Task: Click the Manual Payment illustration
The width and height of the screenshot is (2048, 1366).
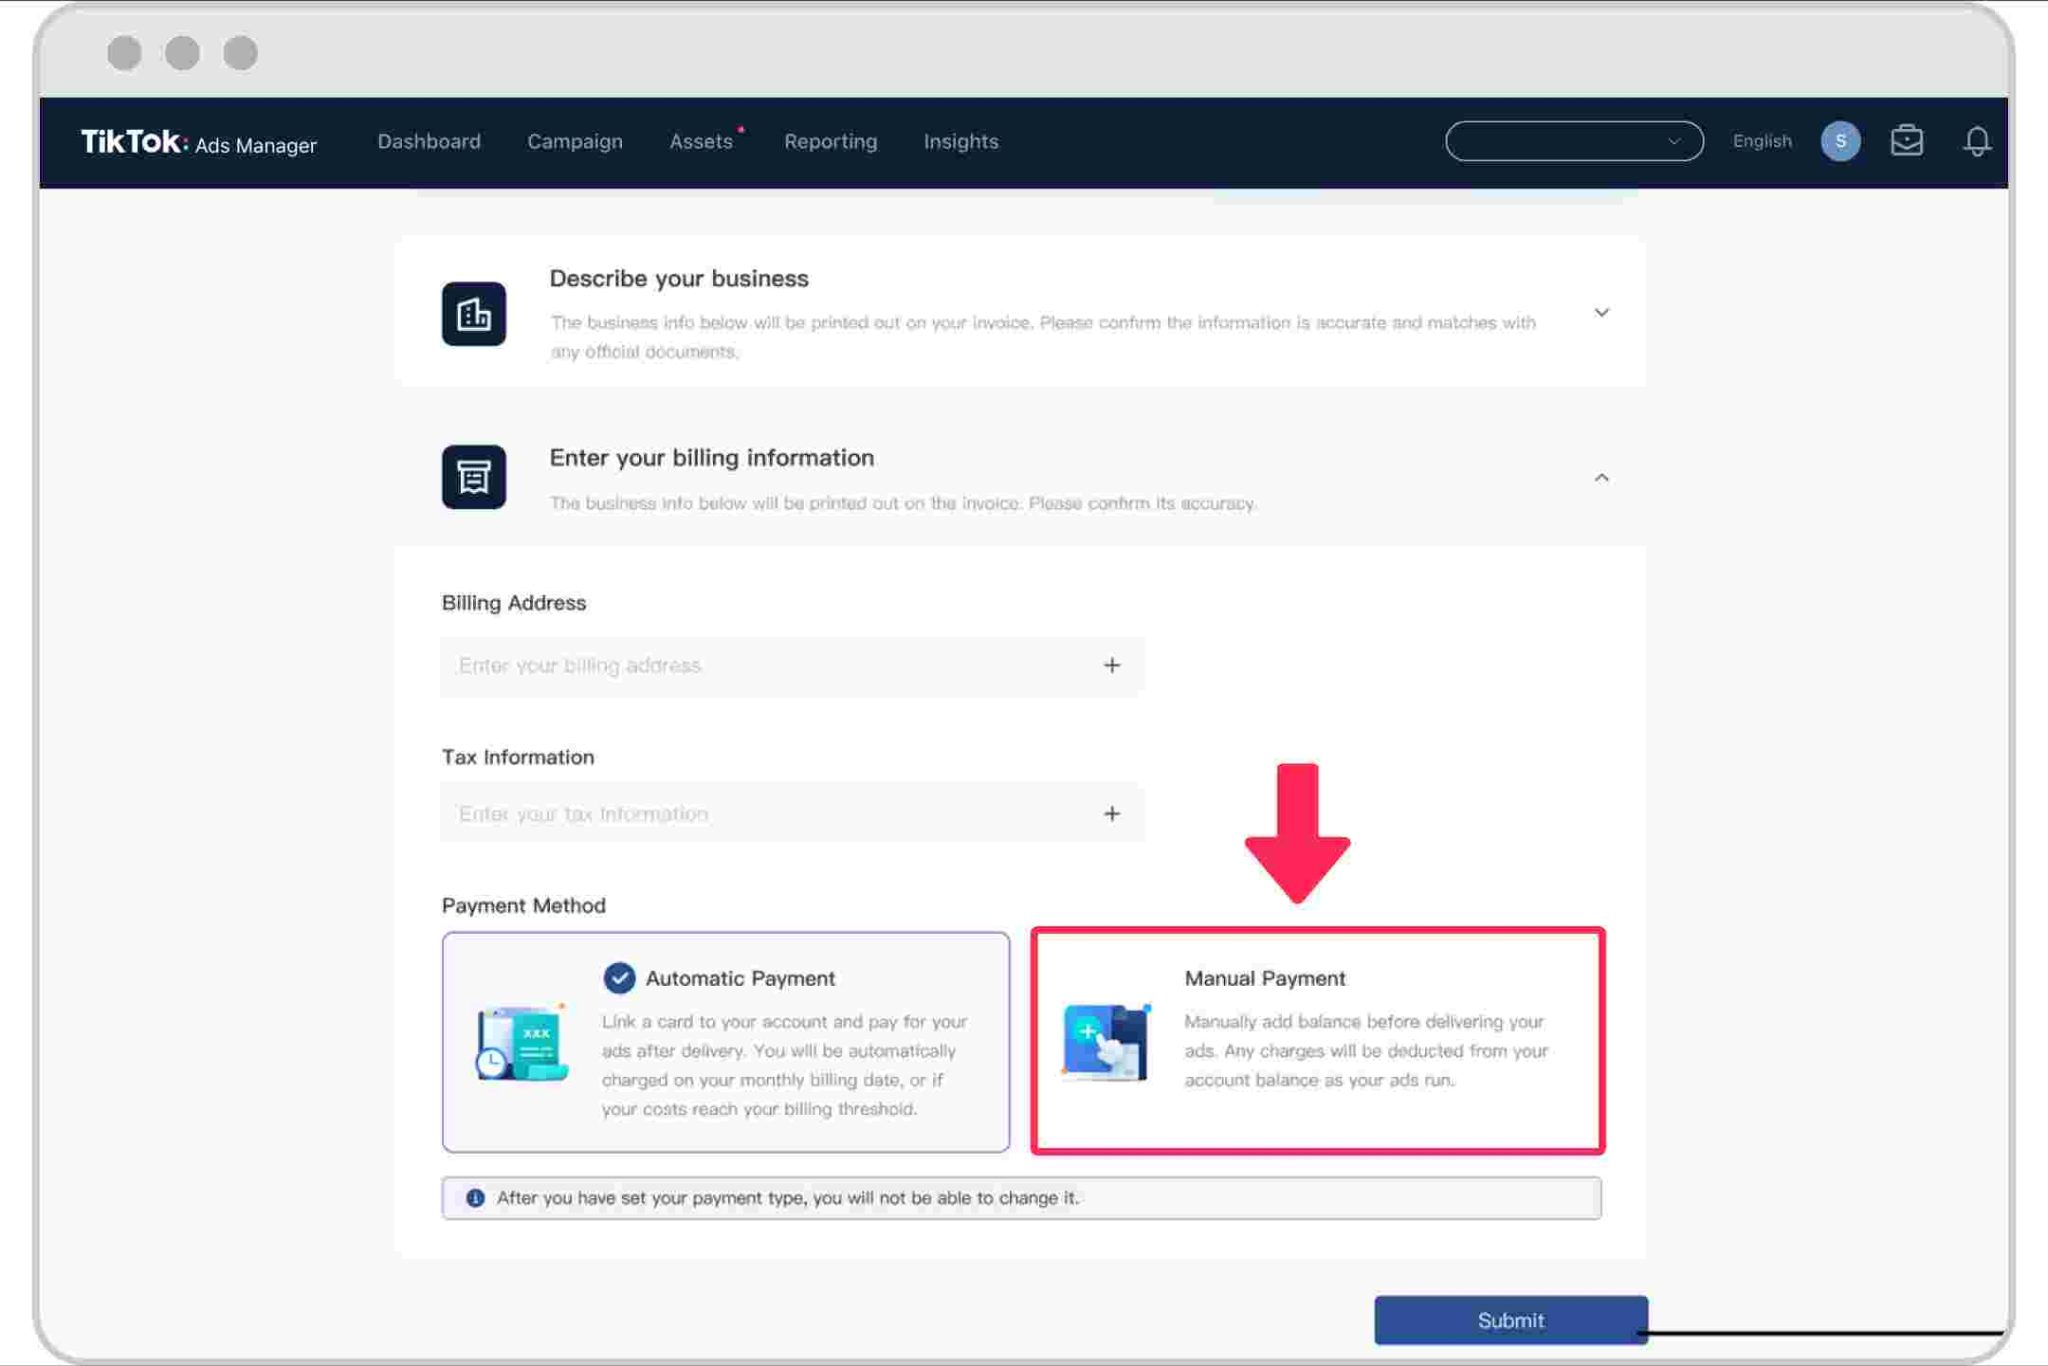Action: 1106,1042
